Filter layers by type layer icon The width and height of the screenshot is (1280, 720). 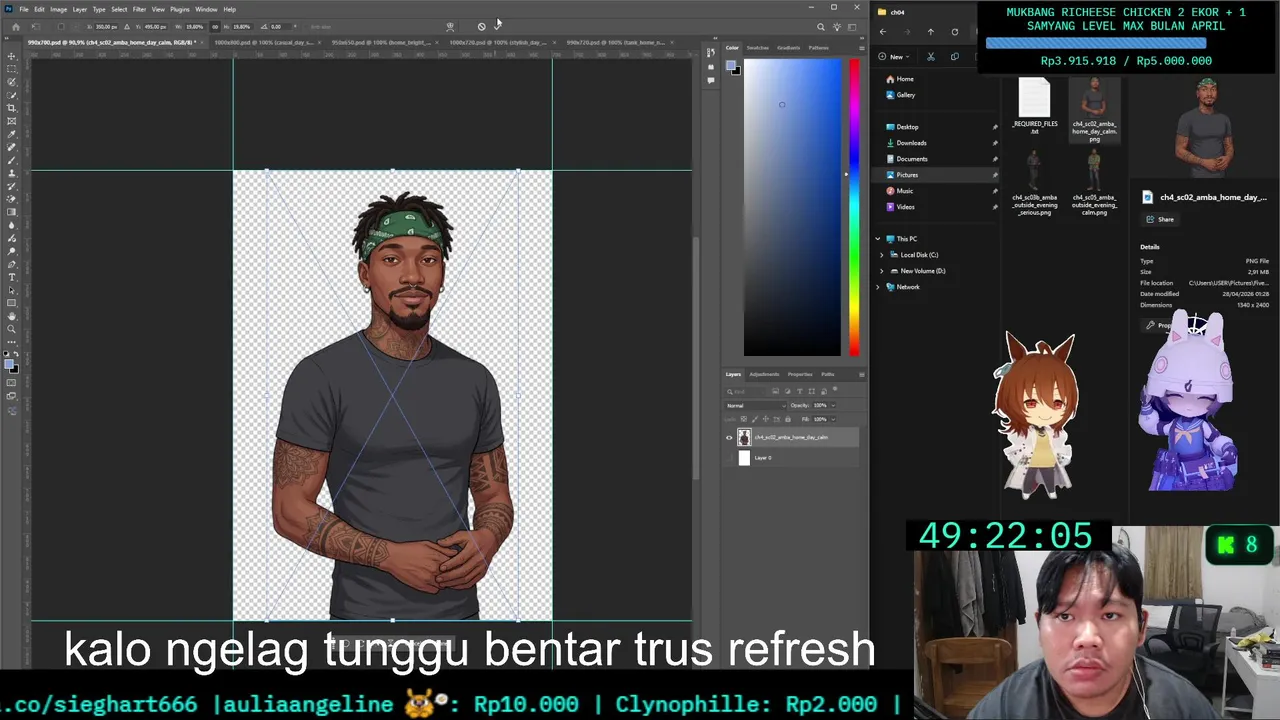[800, 391]
